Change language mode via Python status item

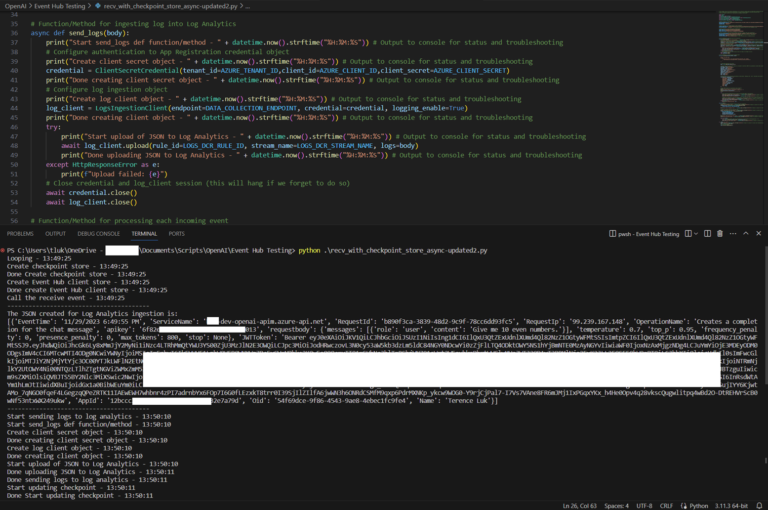click(x=699, y=506)
